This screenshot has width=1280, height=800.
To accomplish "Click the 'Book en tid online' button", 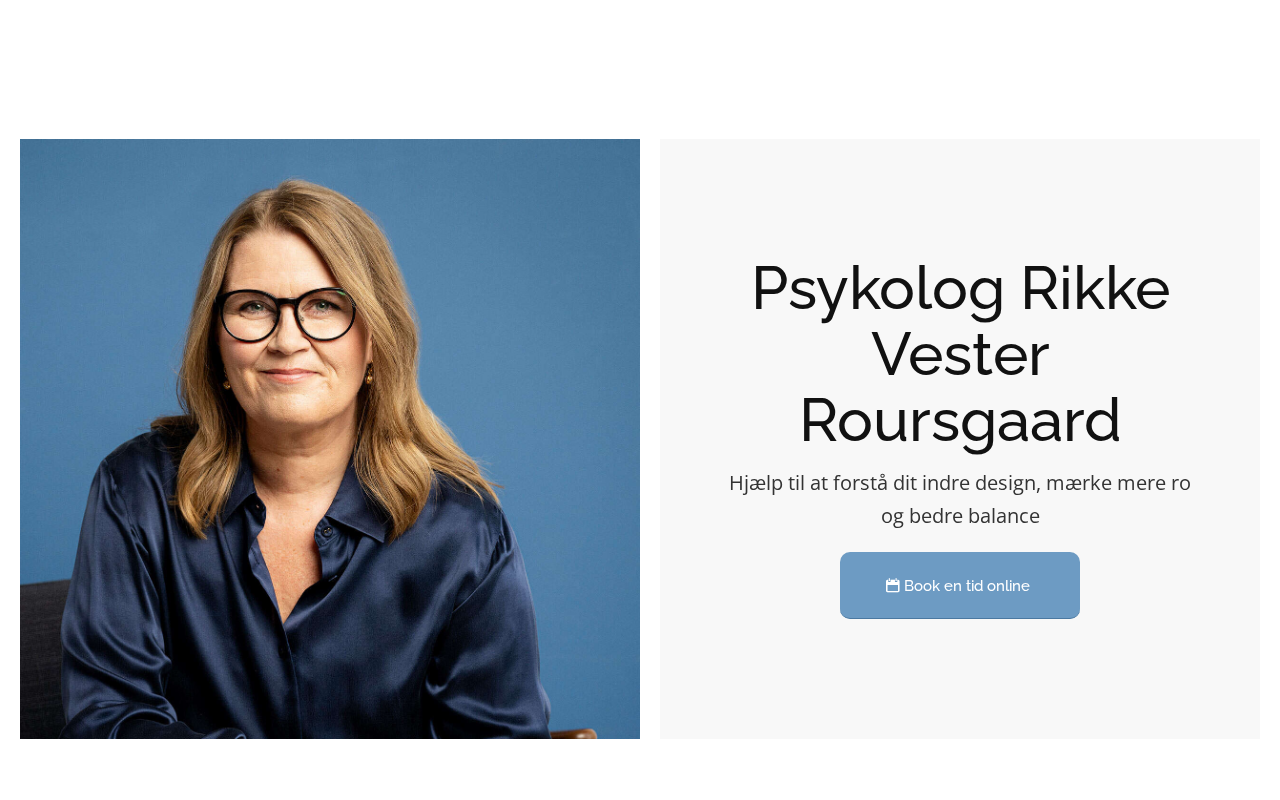I will click(960, 585).
